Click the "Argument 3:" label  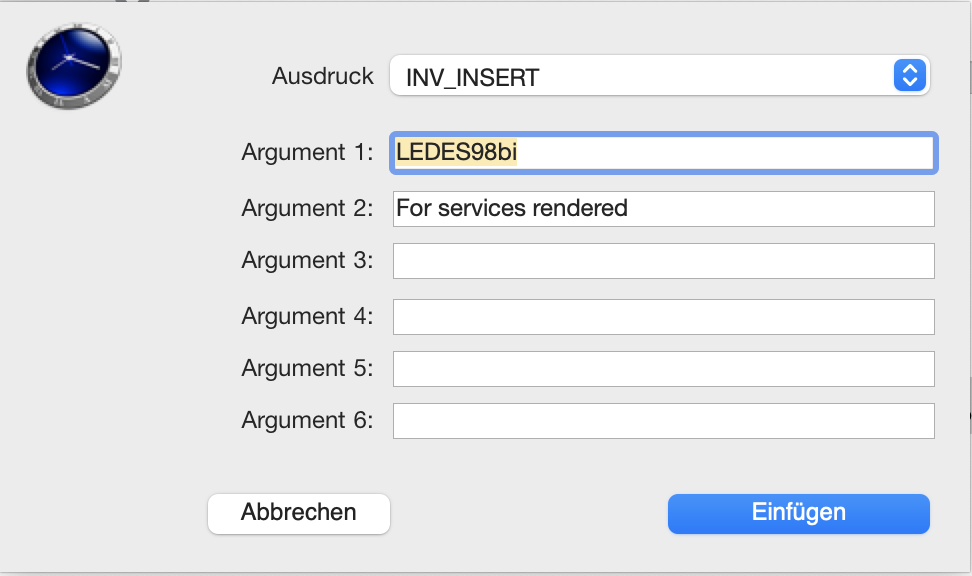pyautogui.click(x=307, y=260)
